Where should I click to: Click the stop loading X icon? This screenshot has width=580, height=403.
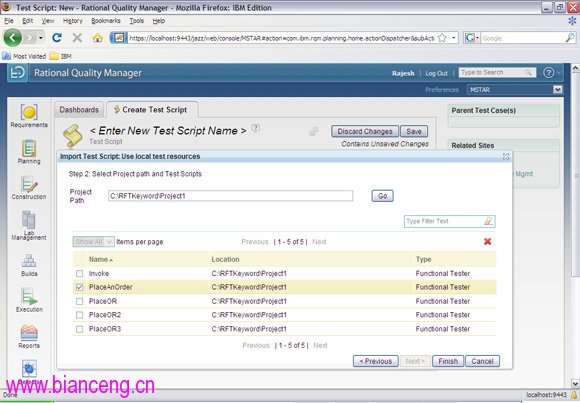point(77,38)
